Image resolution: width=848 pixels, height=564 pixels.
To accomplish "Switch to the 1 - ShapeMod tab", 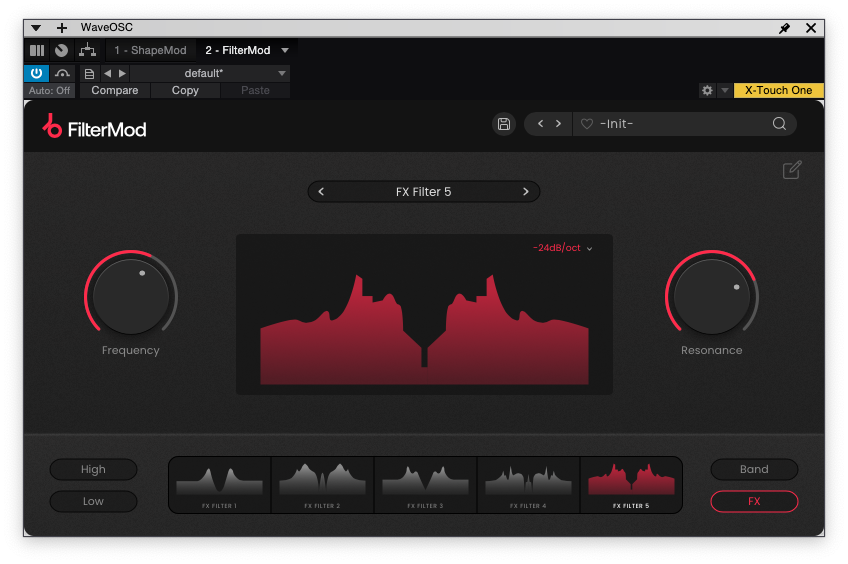I will click(x=150, y=50).
